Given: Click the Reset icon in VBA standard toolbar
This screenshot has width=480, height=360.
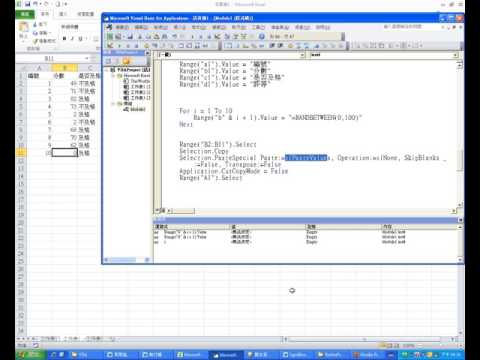Looking at the screenshot, I should 209,36.
